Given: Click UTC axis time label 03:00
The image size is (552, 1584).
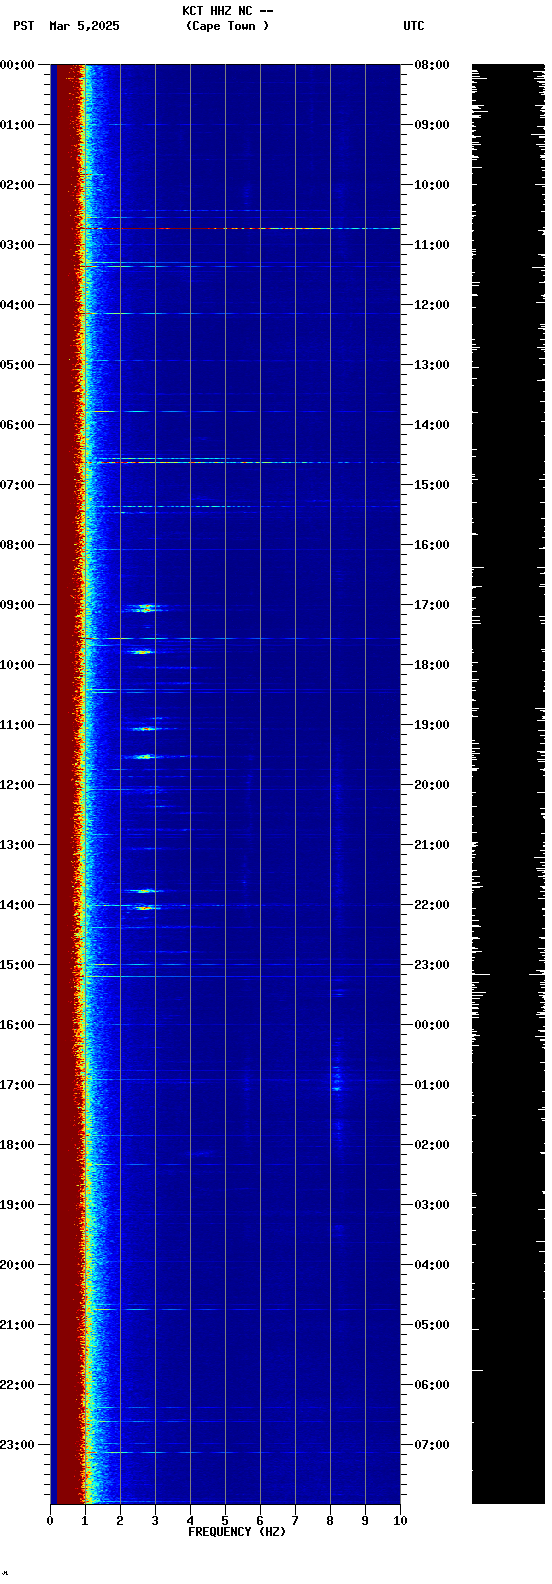Looking at the screenshot, I should coord(431,1205).
